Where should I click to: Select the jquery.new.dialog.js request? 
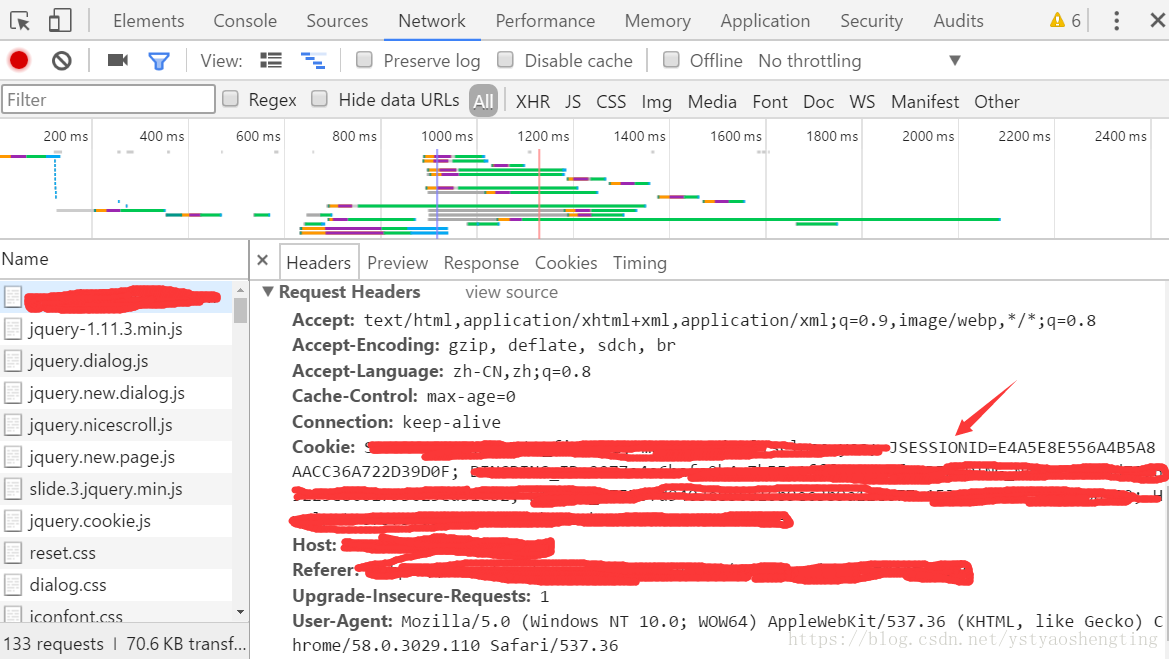click(116, 393)
